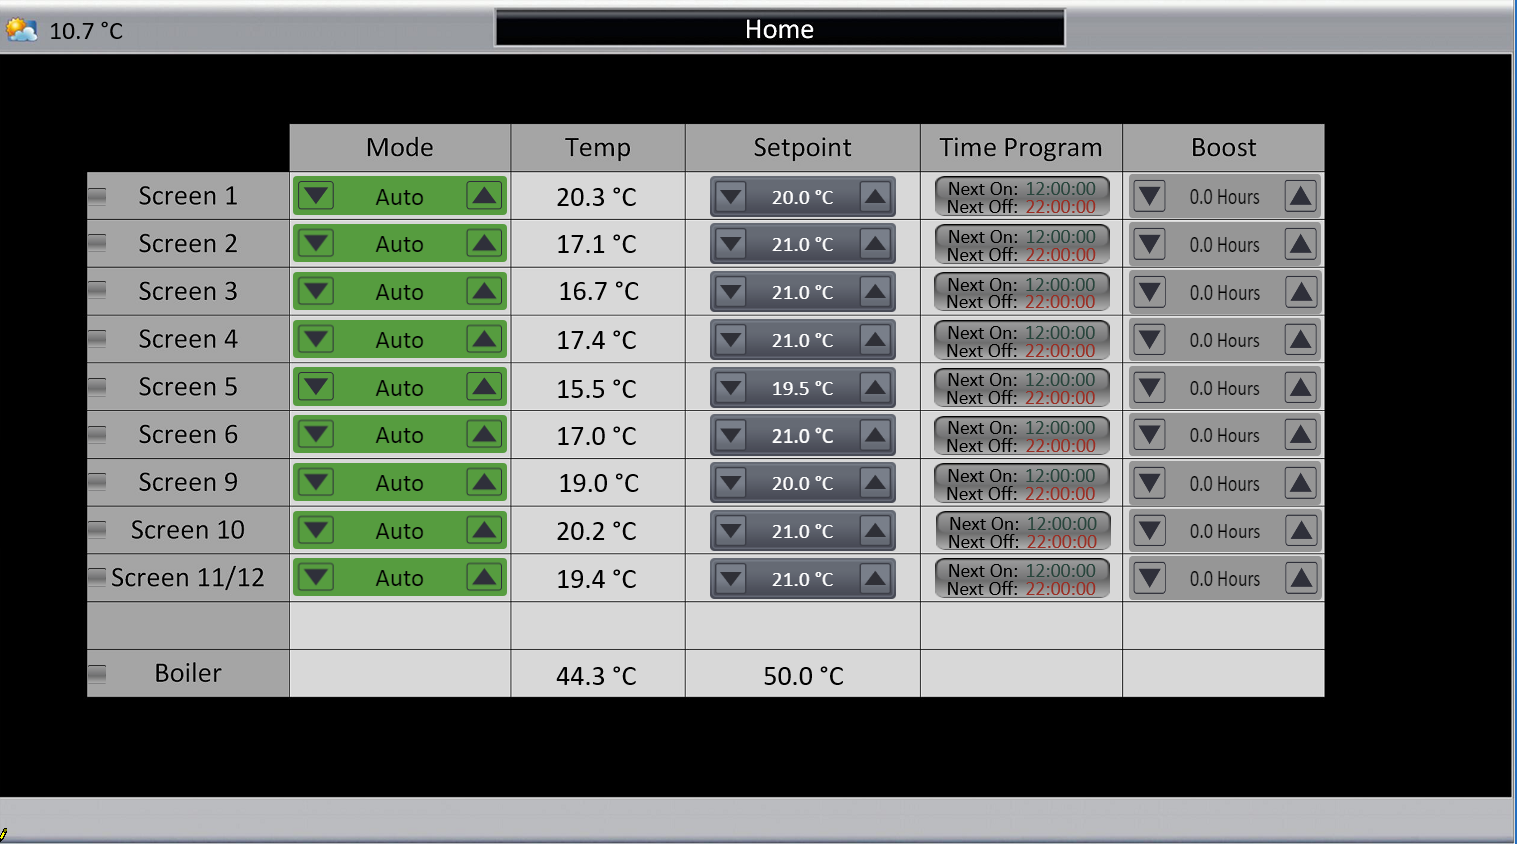The height and width of the screenshot is (844, 1517).
Task: Lower Screen 3 boost hours with down arrow
Action: tap(1150, 292)
